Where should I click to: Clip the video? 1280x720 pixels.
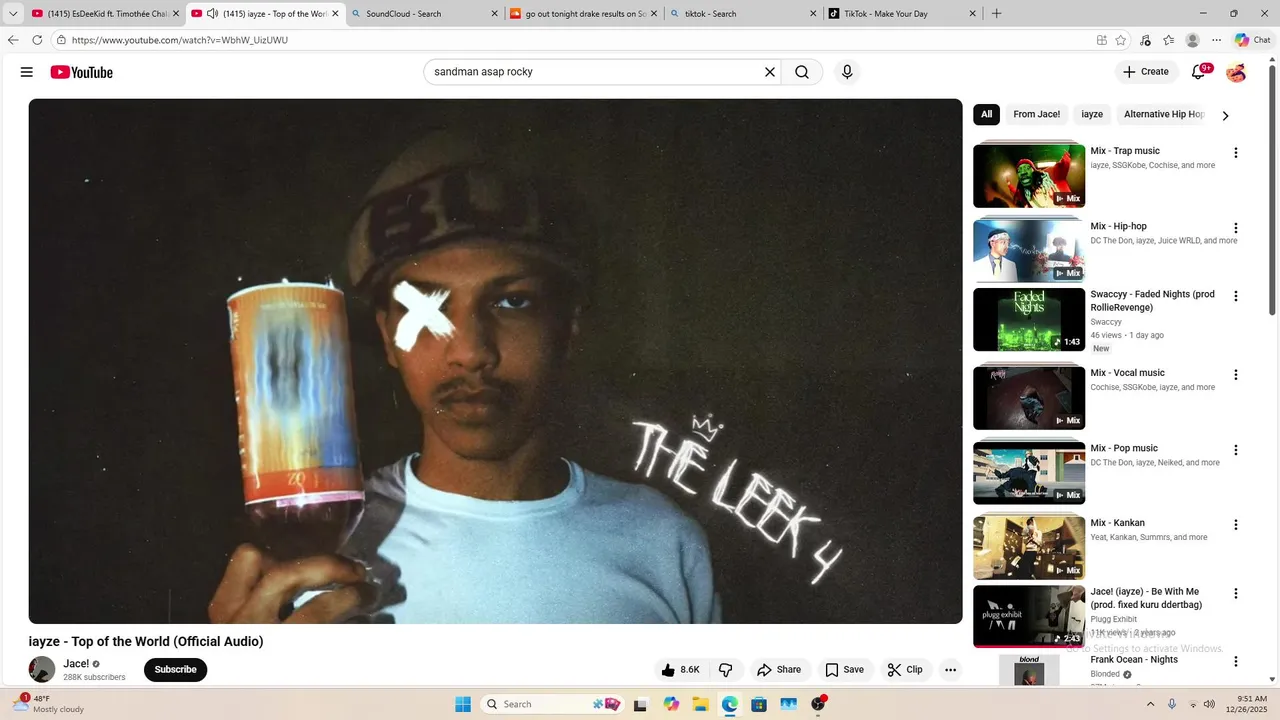pos(905,670)
